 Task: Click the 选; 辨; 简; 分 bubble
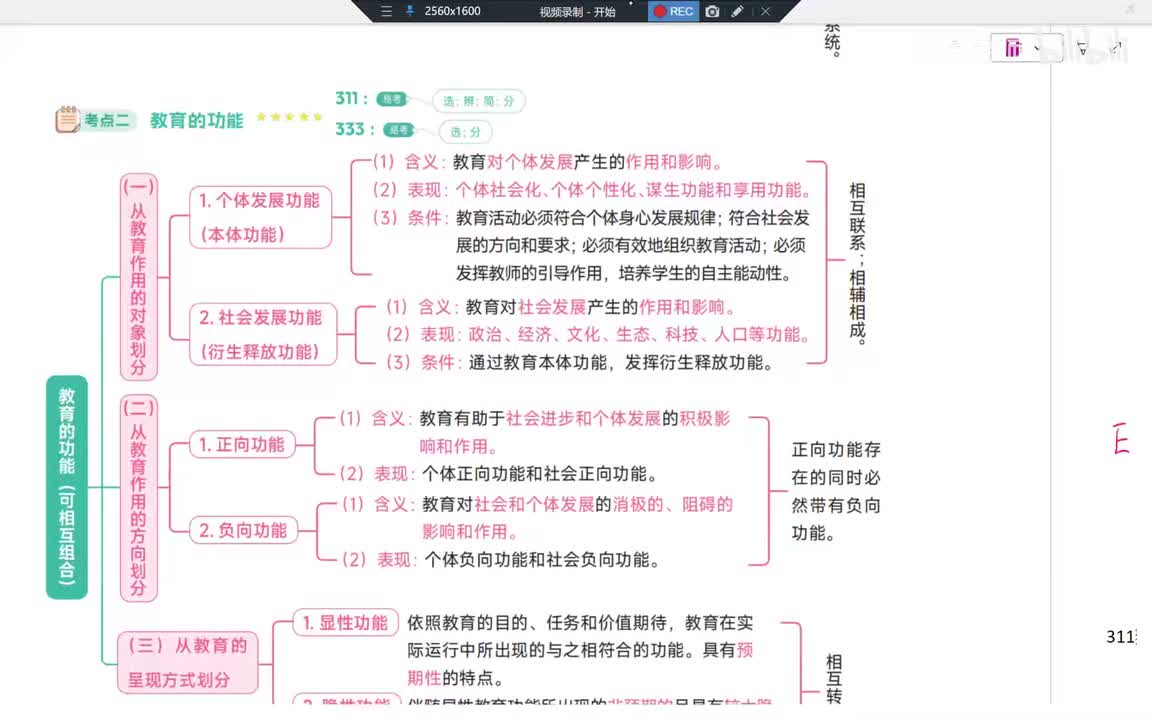pos(478,101)
